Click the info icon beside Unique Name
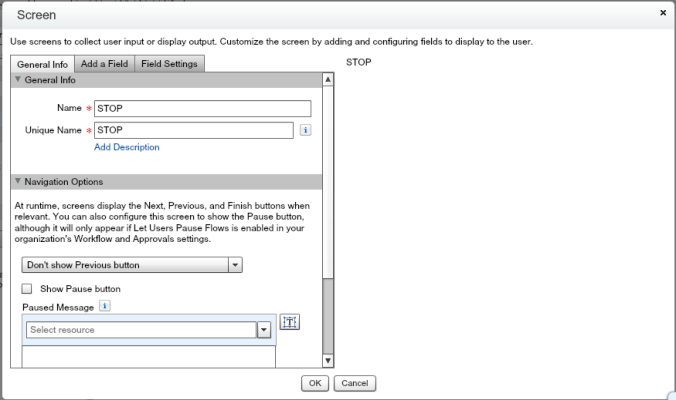This screenshot has height=400, width=676. pos(305,130)
